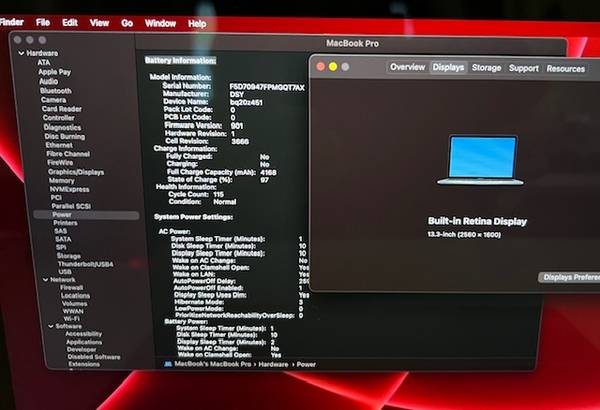Open the Edit menu
Screen dimensions: 600x410
[70, 23]
